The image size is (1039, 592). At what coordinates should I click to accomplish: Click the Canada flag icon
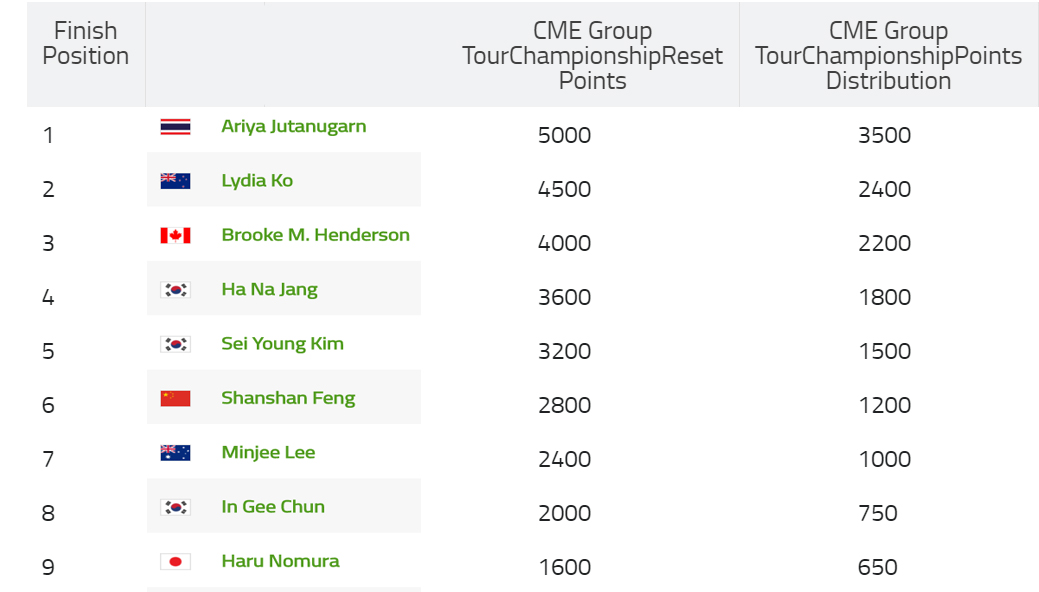tap(176, 235)
